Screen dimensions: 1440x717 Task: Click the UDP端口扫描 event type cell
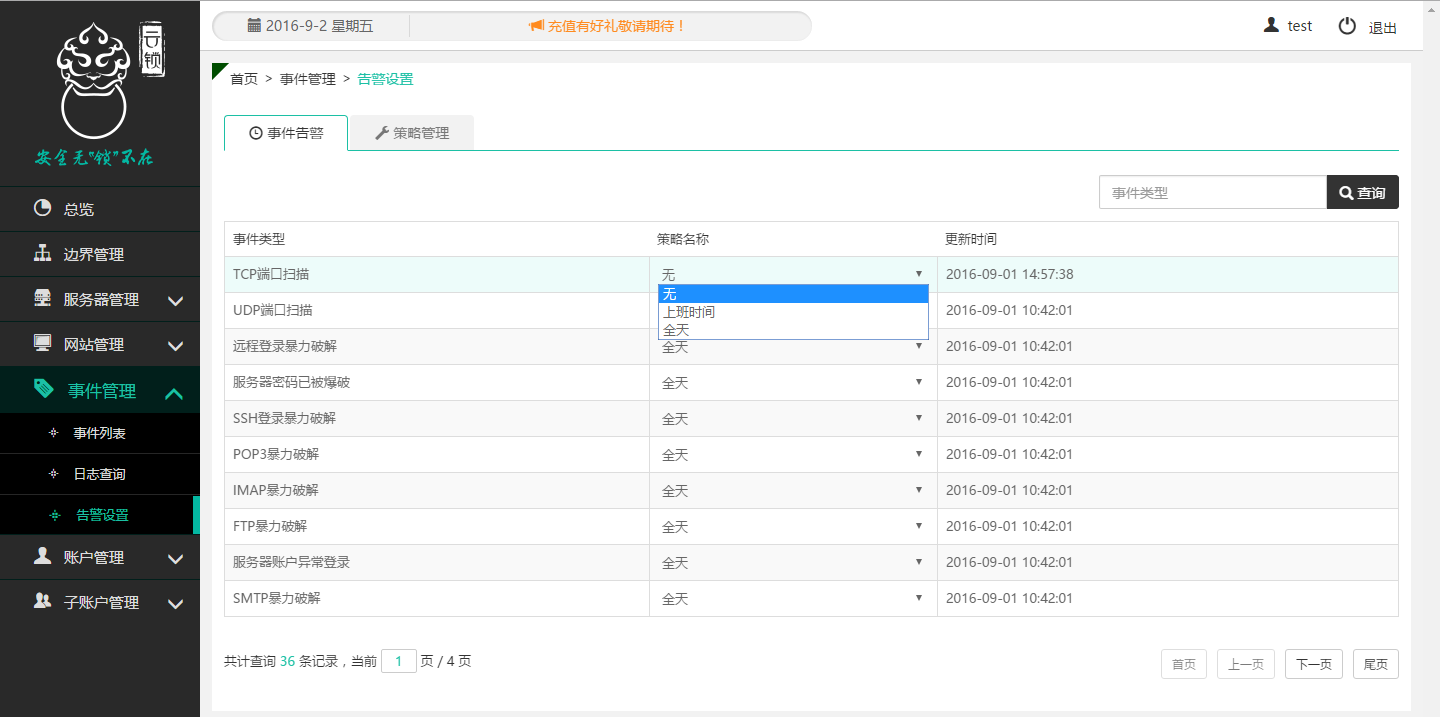[x=437, y=310]
